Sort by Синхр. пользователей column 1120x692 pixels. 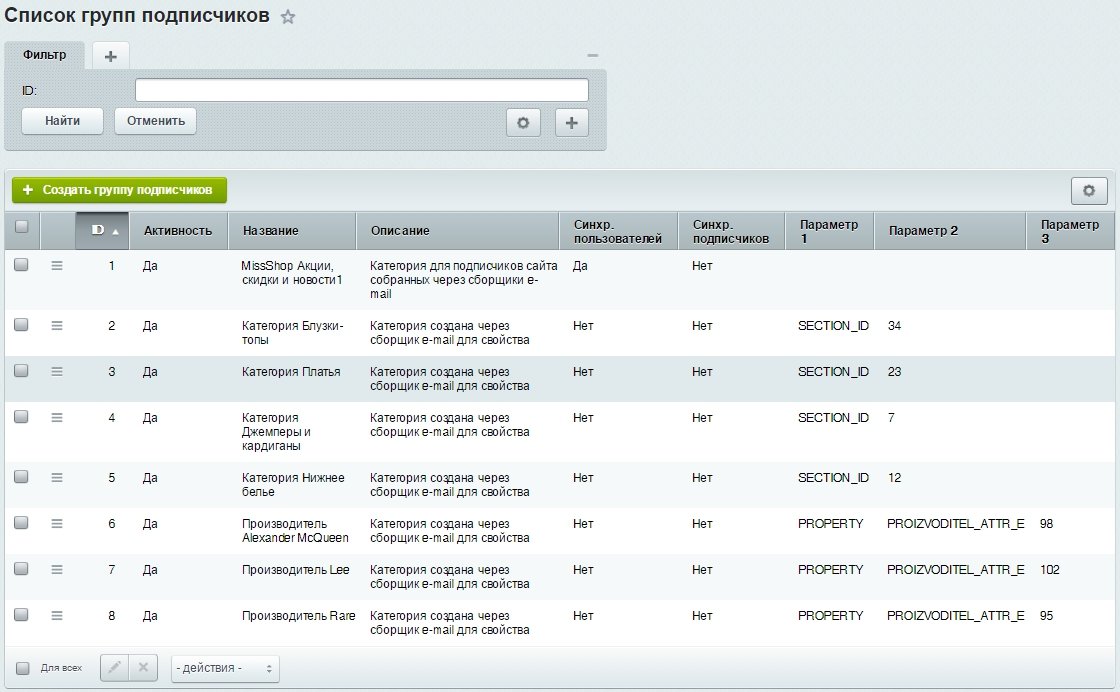click(618, 231)
